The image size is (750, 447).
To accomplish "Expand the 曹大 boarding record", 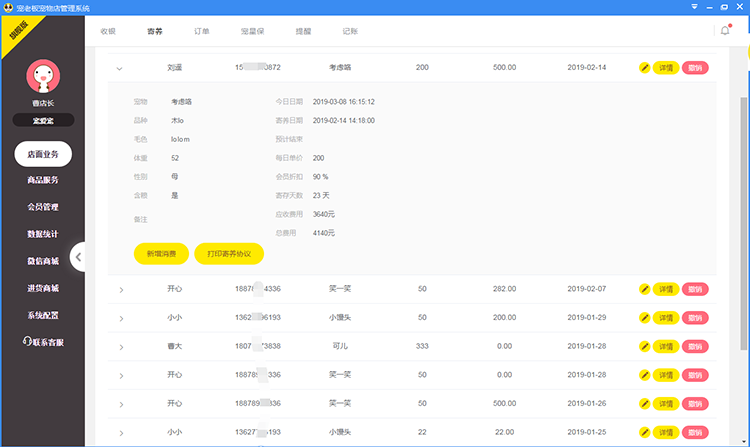I will pyautogui.click(x=120, y=347).
